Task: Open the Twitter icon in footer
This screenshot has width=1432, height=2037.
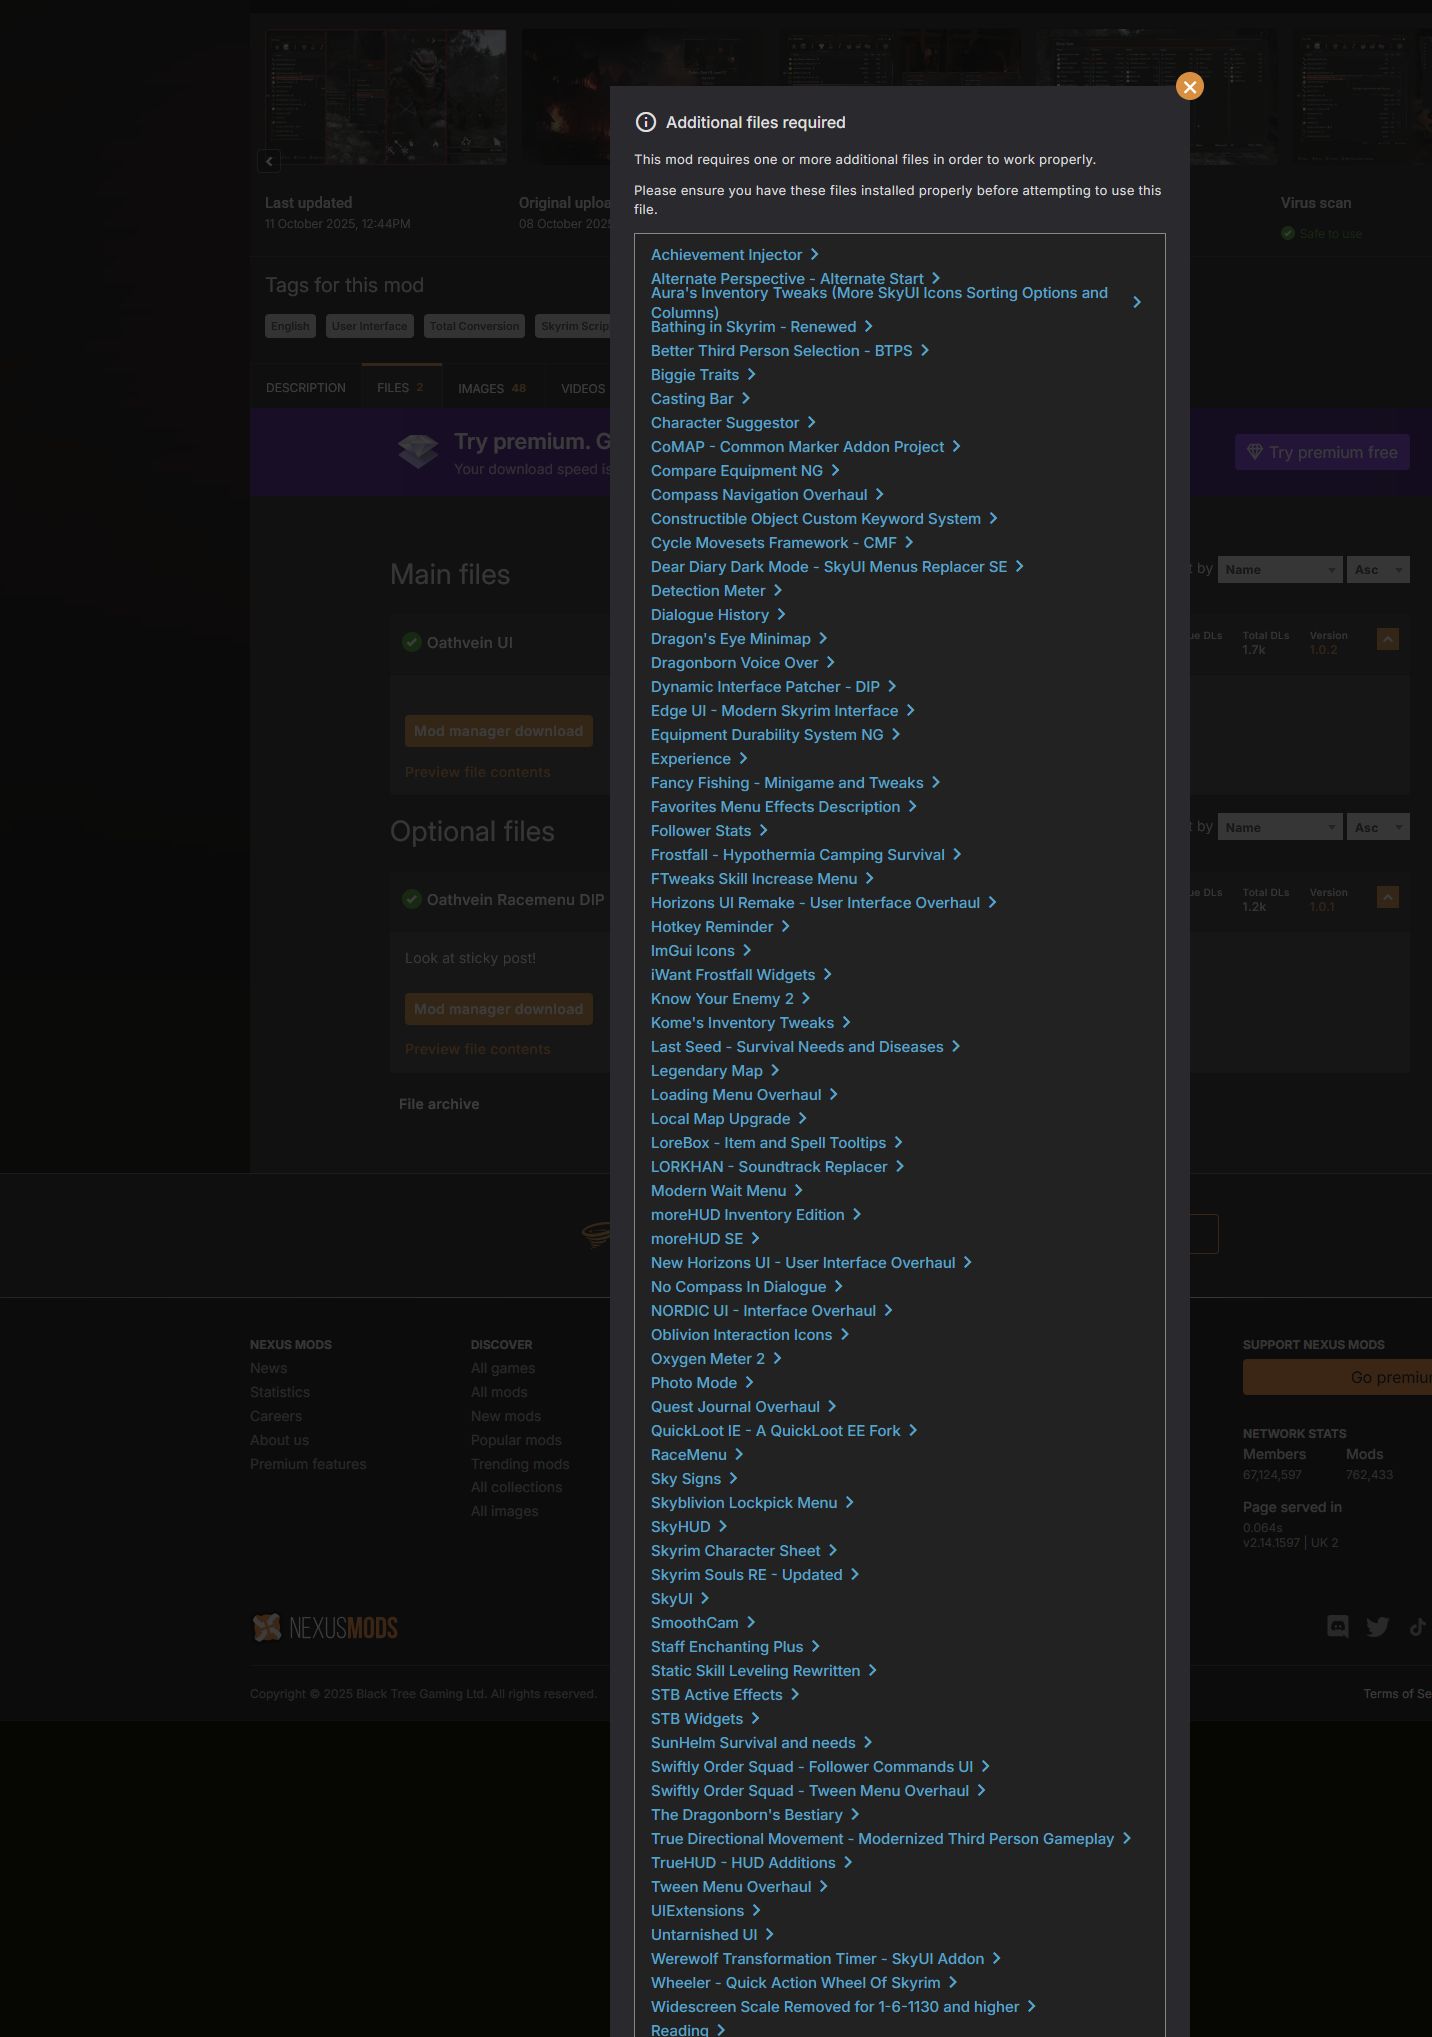Action: 1377,1626
